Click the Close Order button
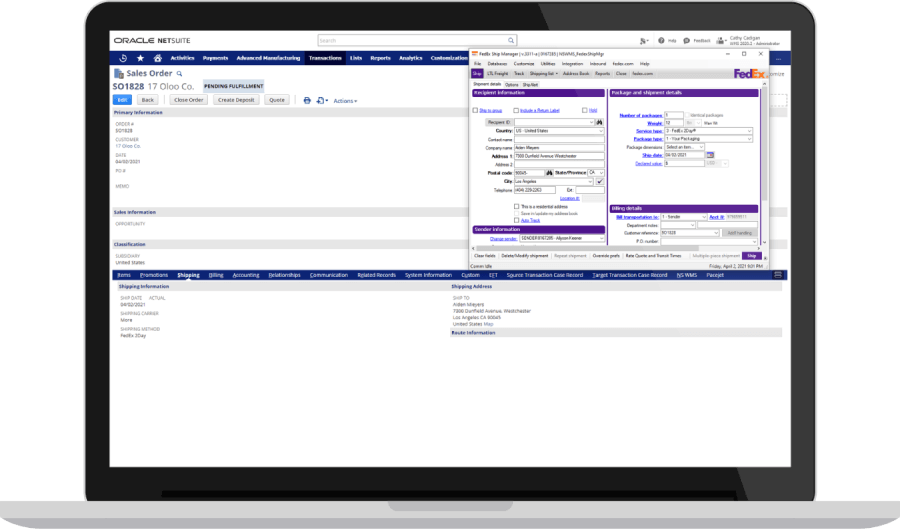Viewport: 900px width, 529px height. (189, 100)
